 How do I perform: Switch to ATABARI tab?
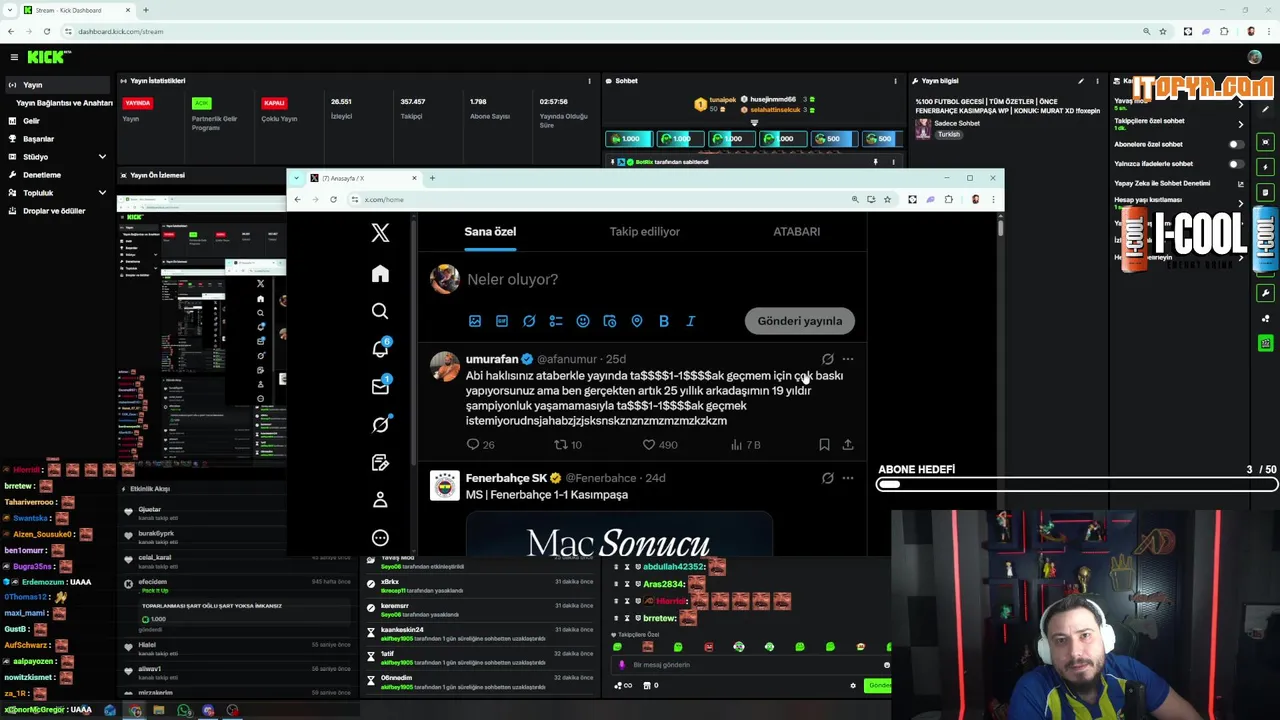[796, 232]
